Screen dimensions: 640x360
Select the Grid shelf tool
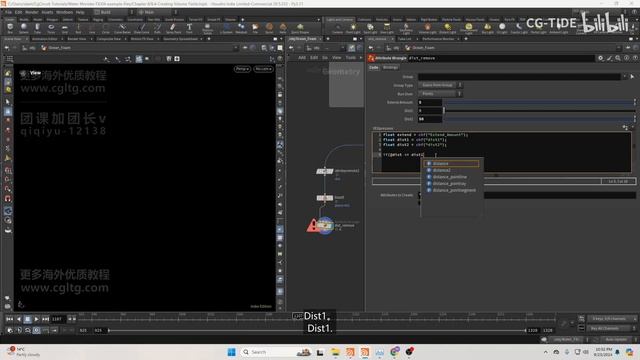[x=64, y=28]
